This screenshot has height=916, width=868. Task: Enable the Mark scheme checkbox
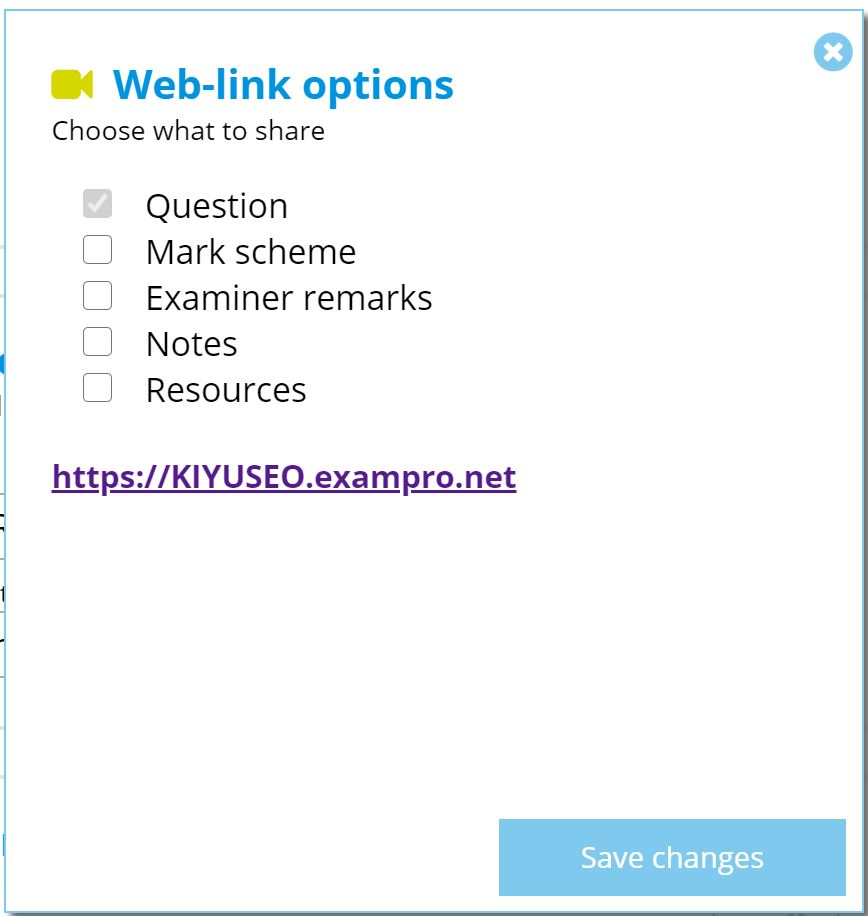(x=97, y=250)
